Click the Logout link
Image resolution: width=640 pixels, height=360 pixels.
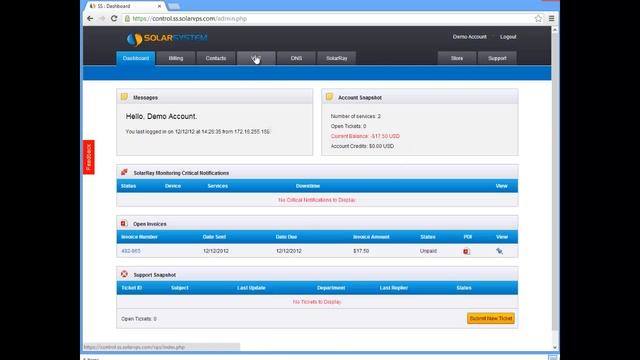pyautogui.click(x=508, y=37)
